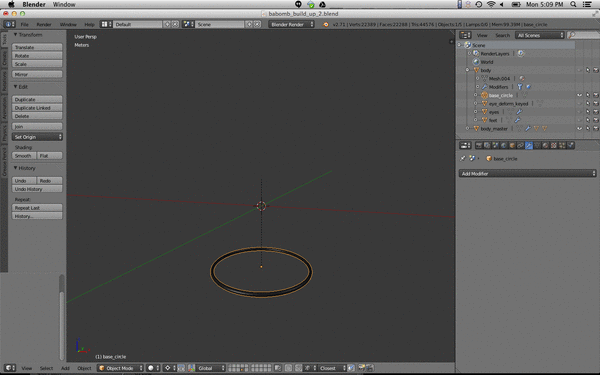The width and height of the screenshot is (600, 375).
Task: Toggle renderability camera icon for feet
Action: coord(595,120)
